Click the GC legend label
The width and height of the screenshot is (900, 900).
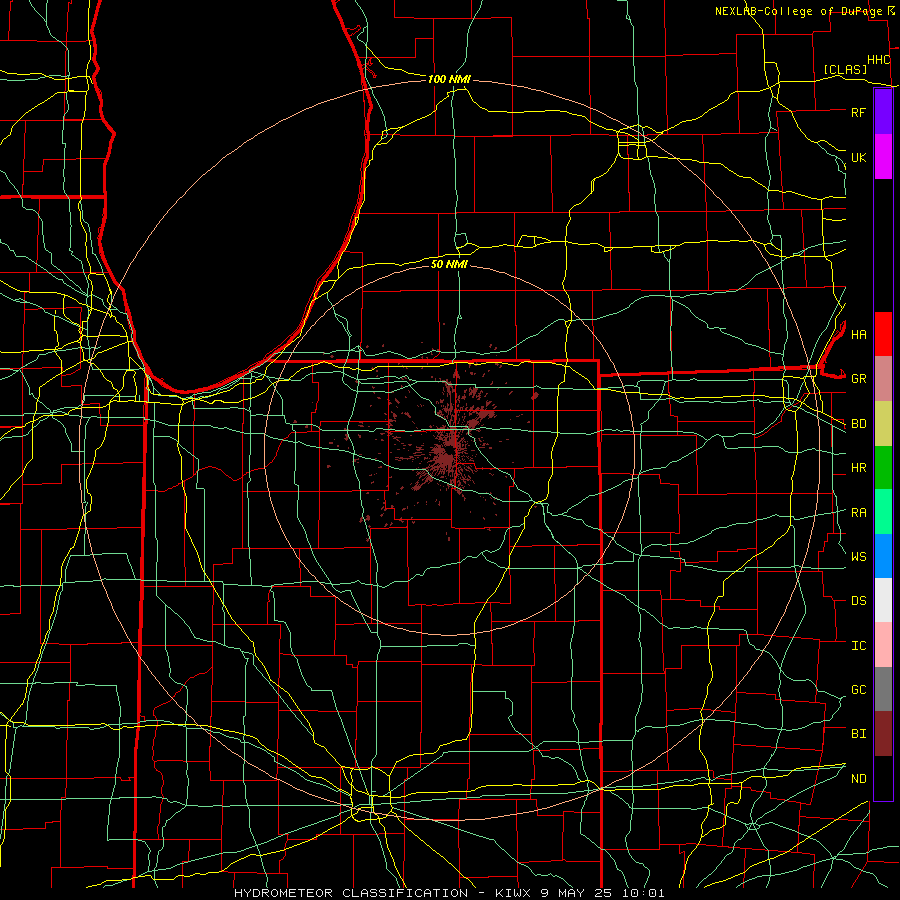click(858, 689)
